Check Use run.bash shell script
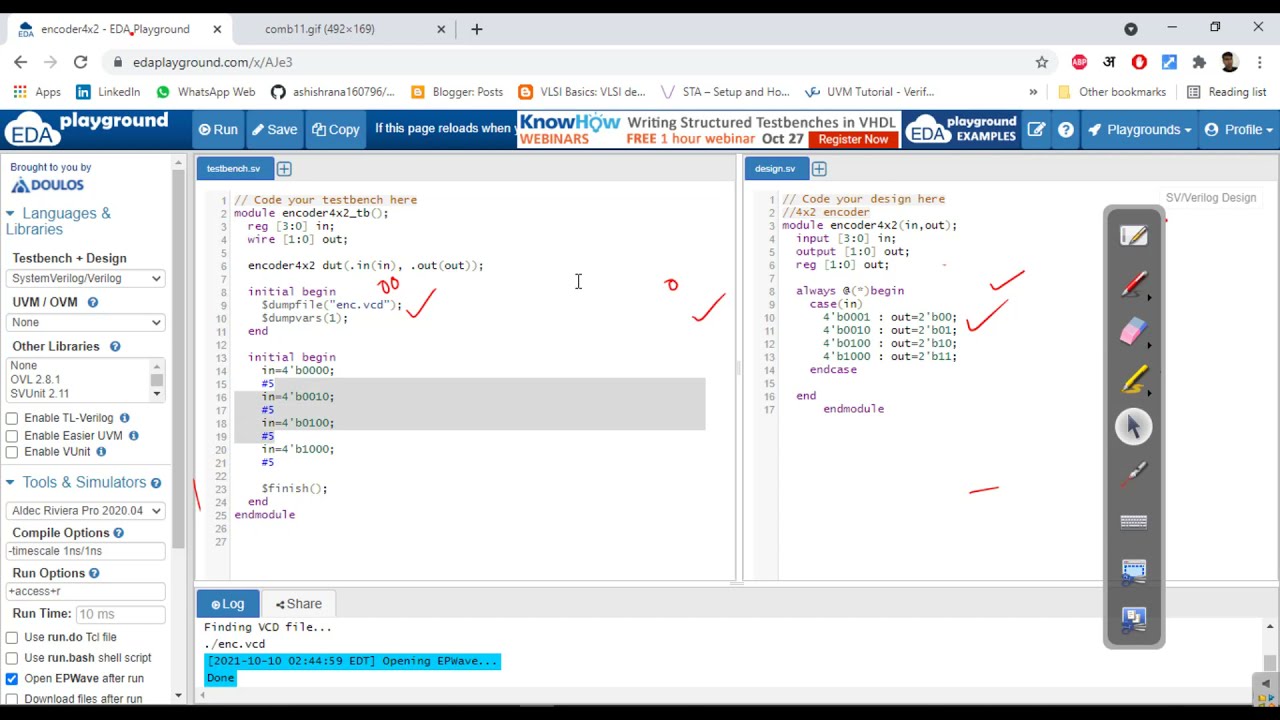Image resolution: width=1280 pixels, height=720 pixels. point(12,658)
